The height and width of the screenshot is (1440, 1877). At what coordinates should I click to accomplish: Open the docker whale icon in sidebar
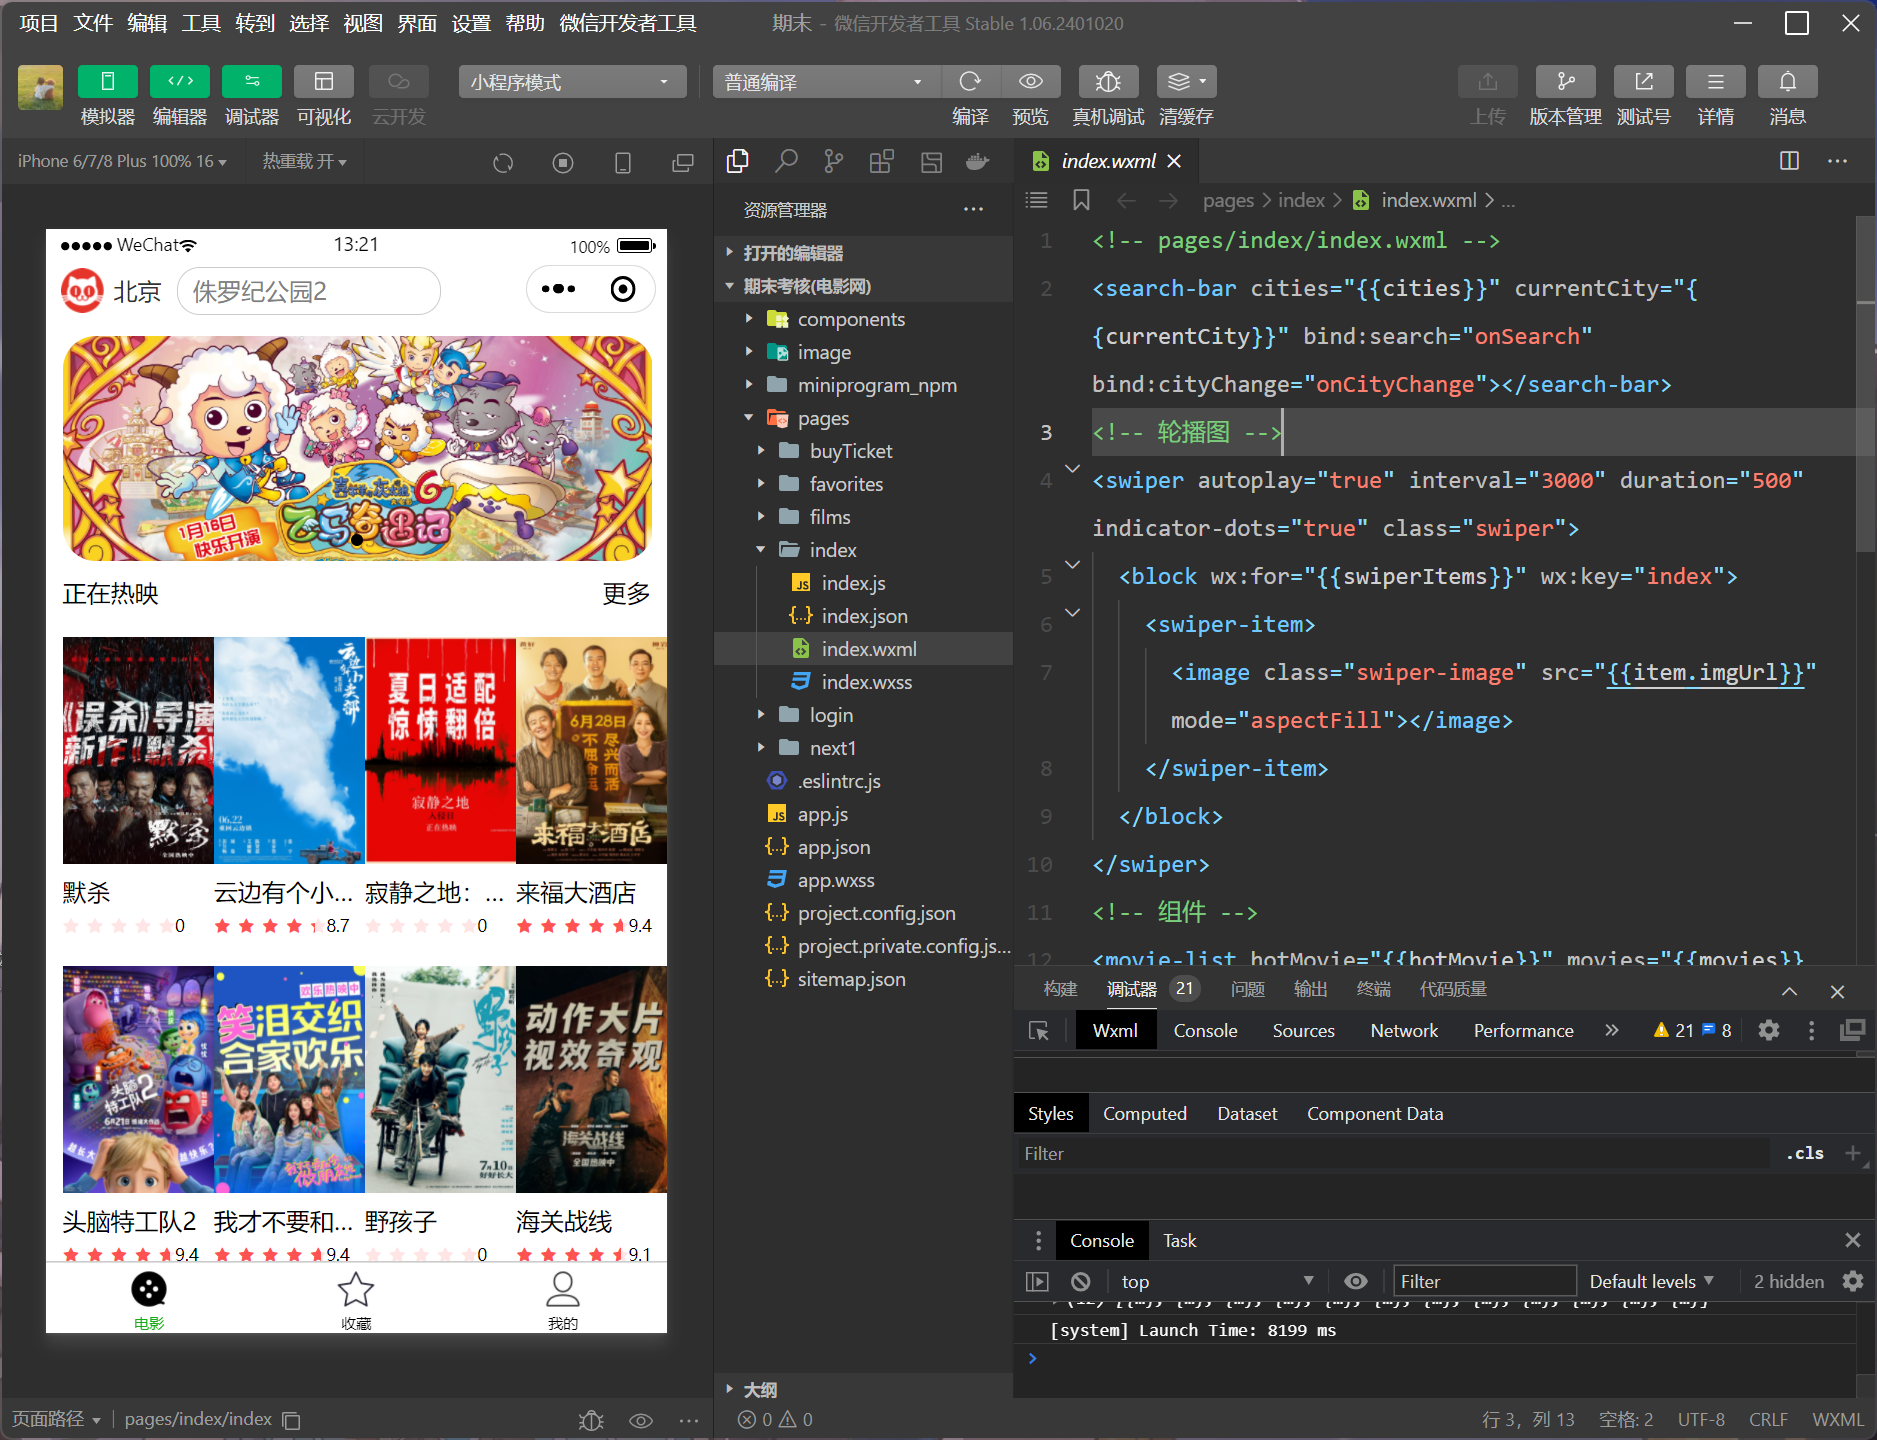(978, 161)
